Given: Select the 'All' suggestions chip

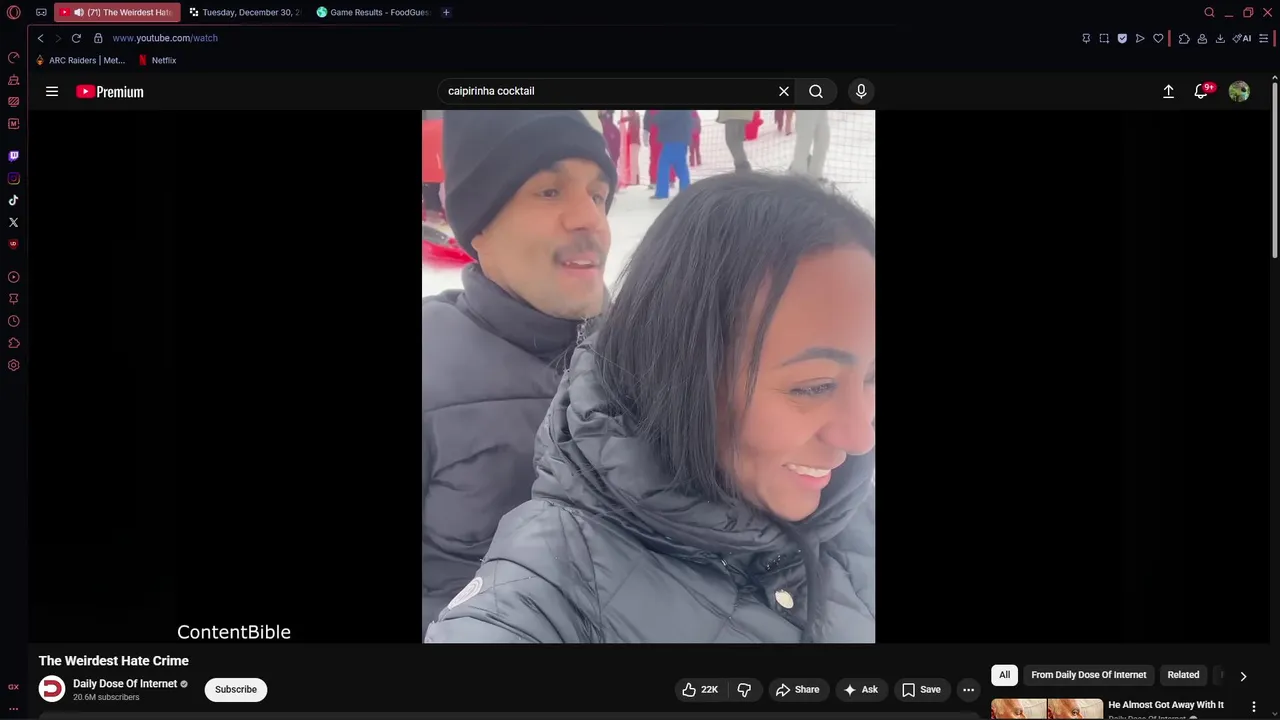Looking at the screenshot, I should tap(1005, 675).
